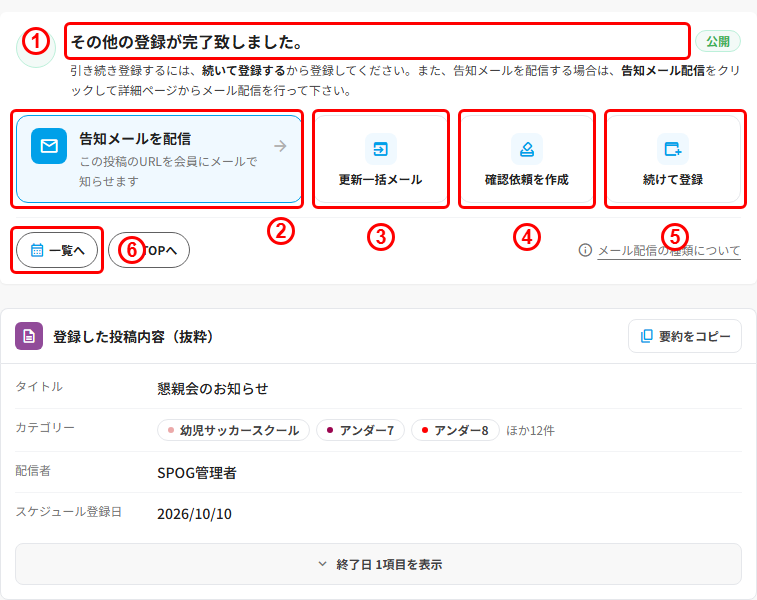Go to 一覧へ list button
757x600 pixels.
pos(57,250)
